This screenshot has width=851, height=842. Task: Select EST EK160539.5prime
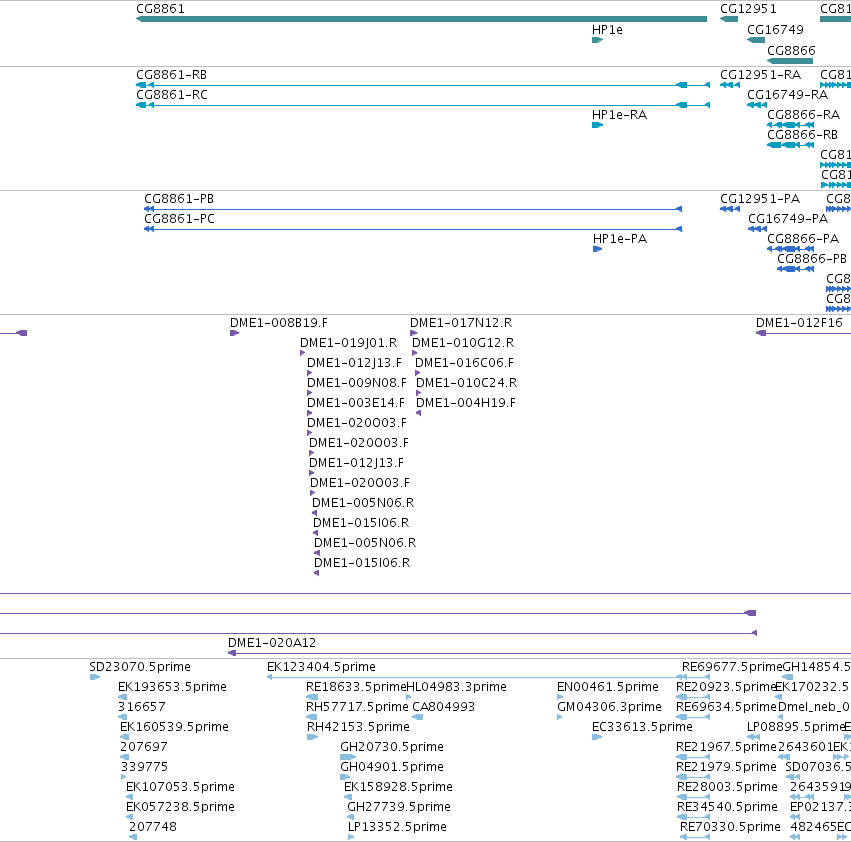pyautogui.click(x=174, y=727)
